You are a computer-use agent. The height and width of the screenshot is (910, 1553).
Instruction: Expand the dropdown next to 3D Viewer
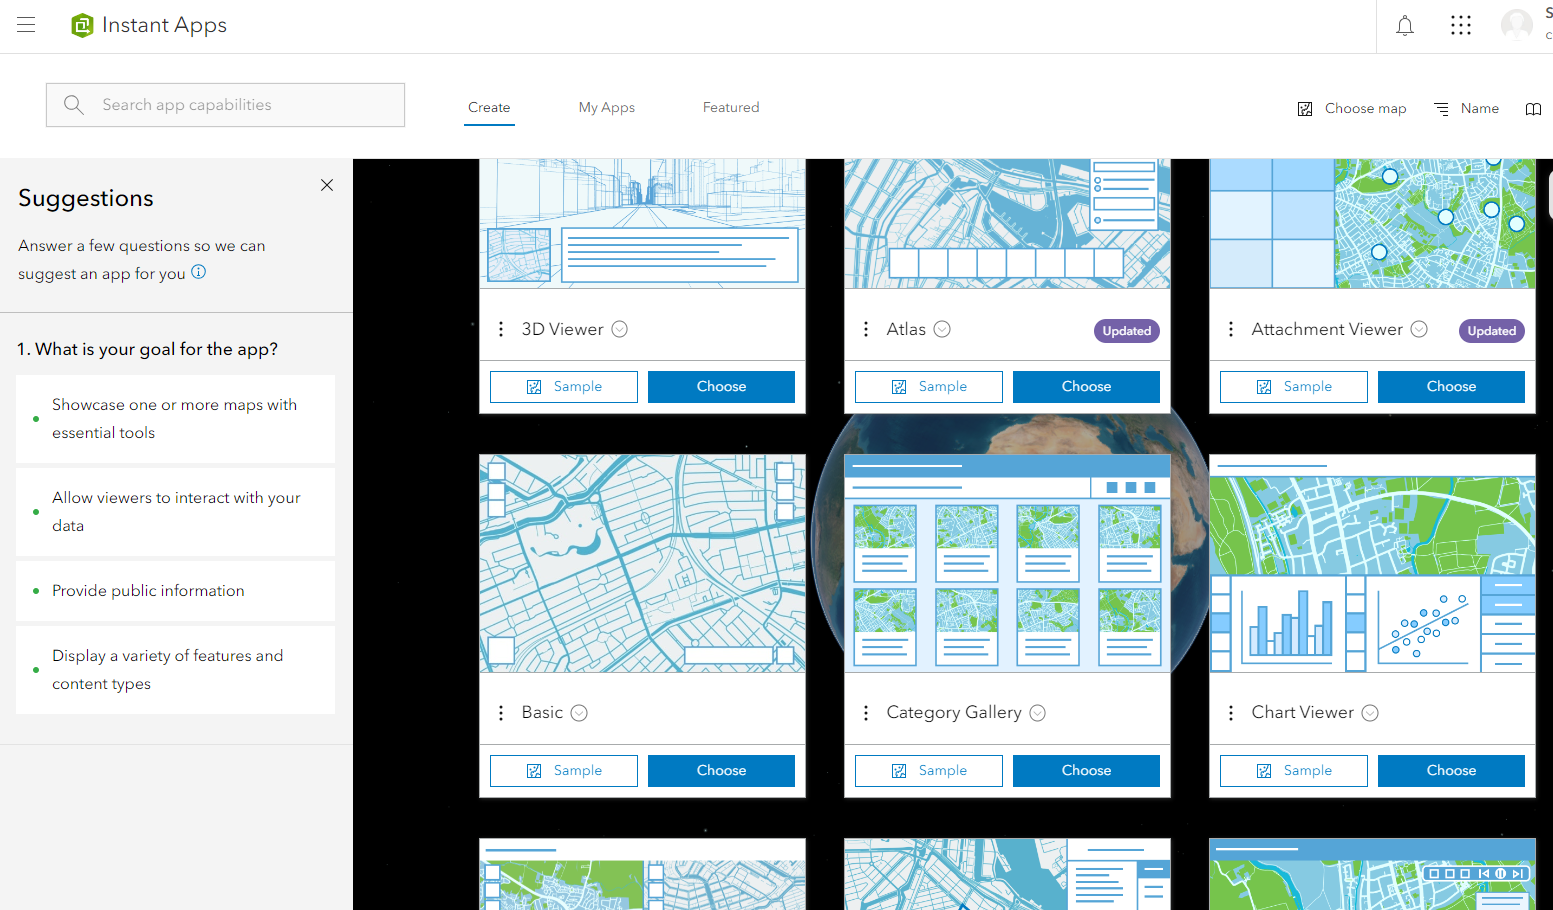click(x=619, y=328)
